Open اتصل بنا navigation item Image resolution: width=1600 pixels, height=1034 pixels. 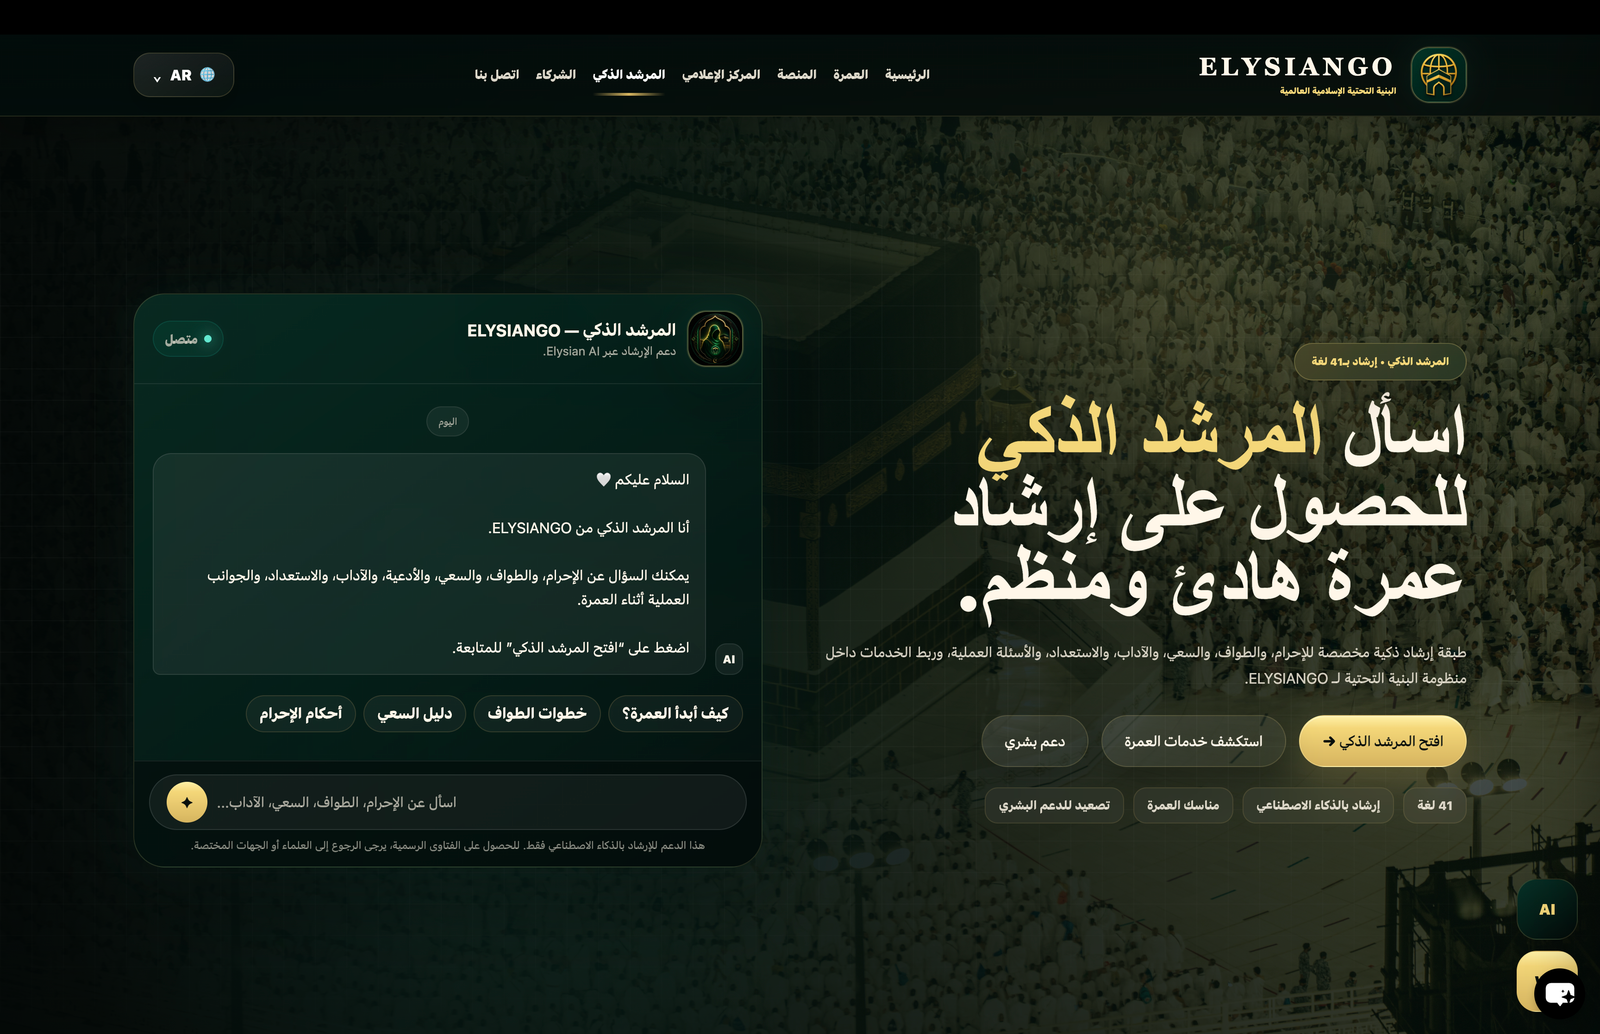click(x=497, y=75)
